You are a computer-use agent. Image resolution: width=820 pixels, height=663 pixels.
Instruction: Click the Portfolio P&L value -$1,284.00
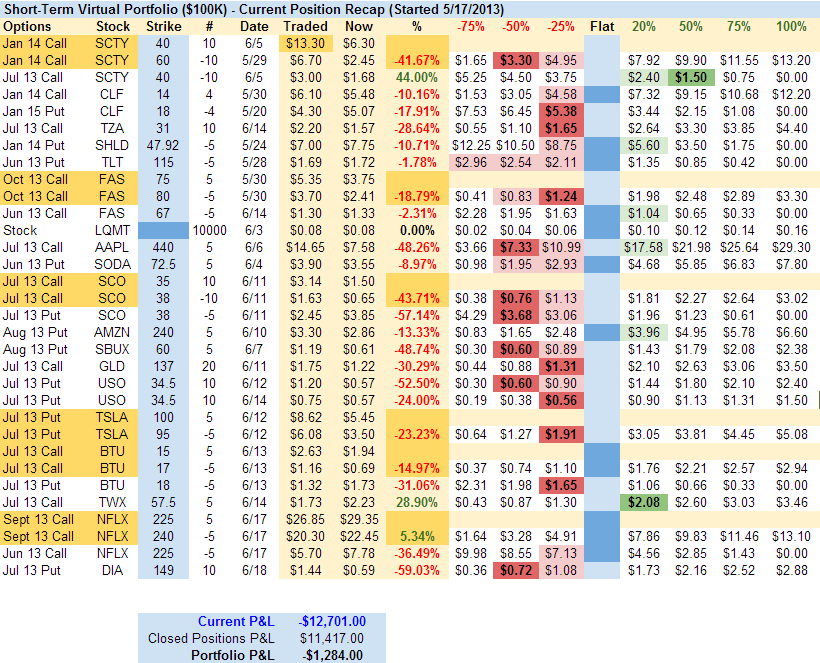[333, 655]
